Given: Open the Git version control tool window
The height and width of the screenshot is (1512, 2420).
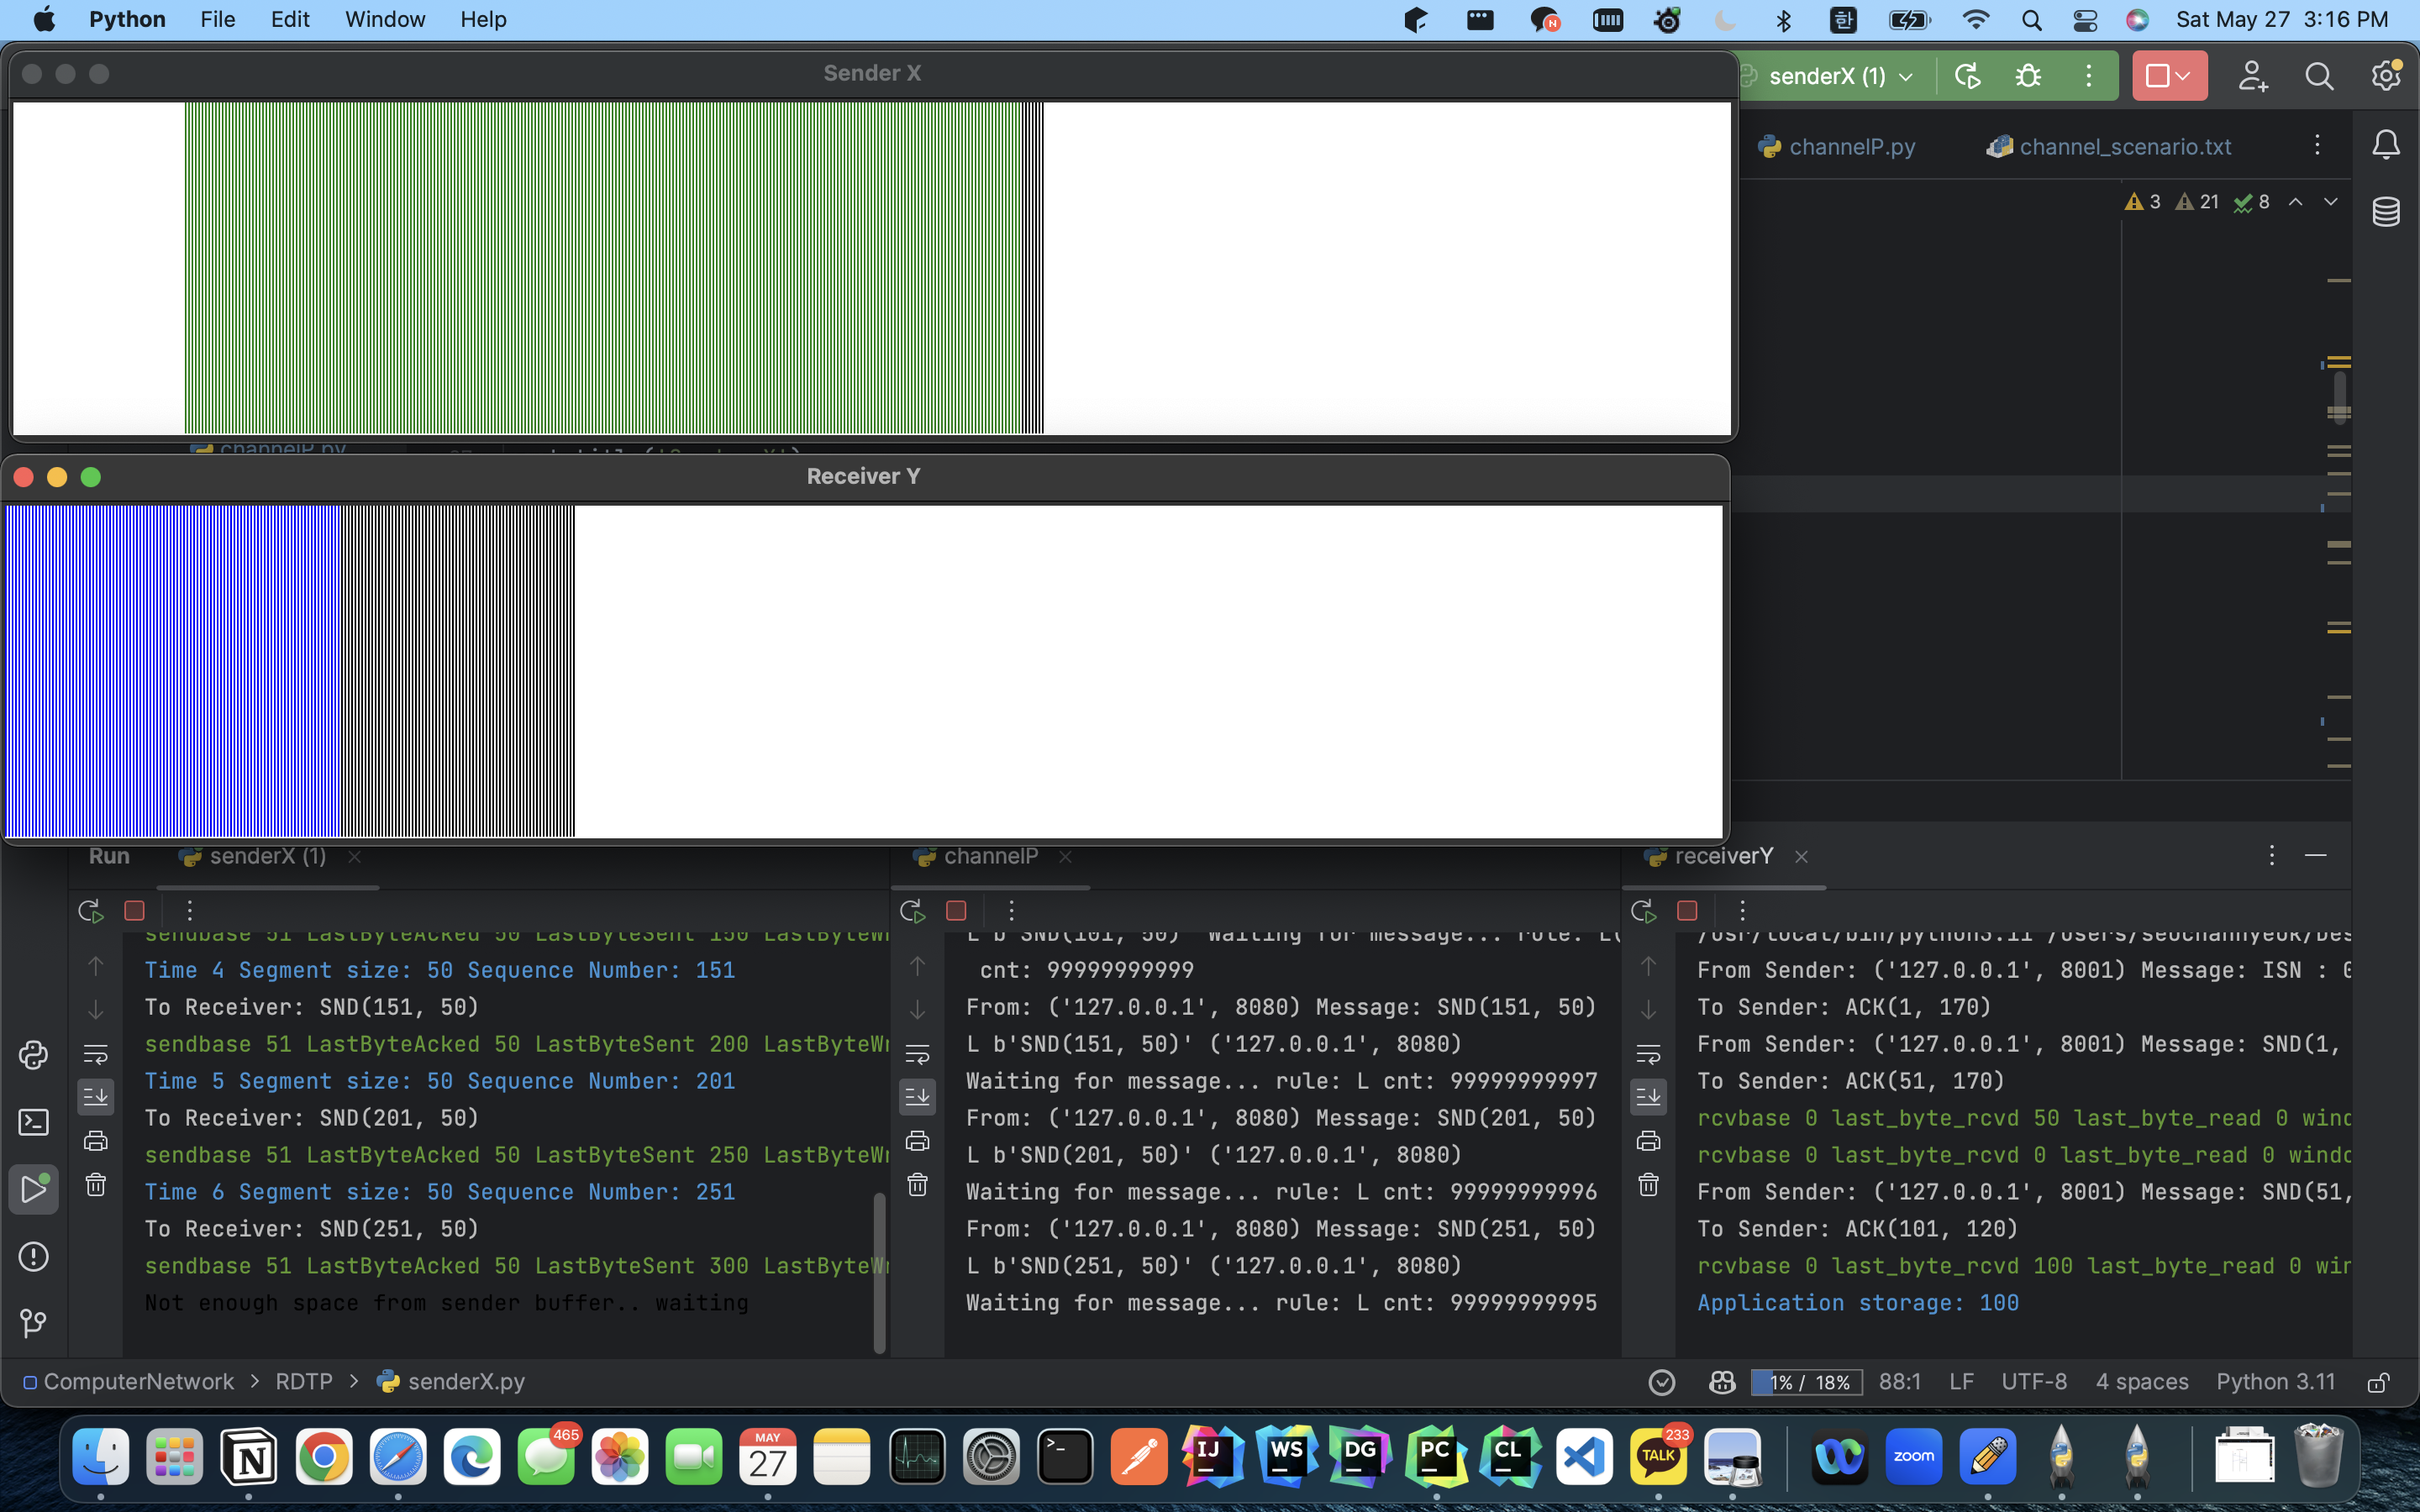Looking at the screenshot, I should coord(33,1323).
